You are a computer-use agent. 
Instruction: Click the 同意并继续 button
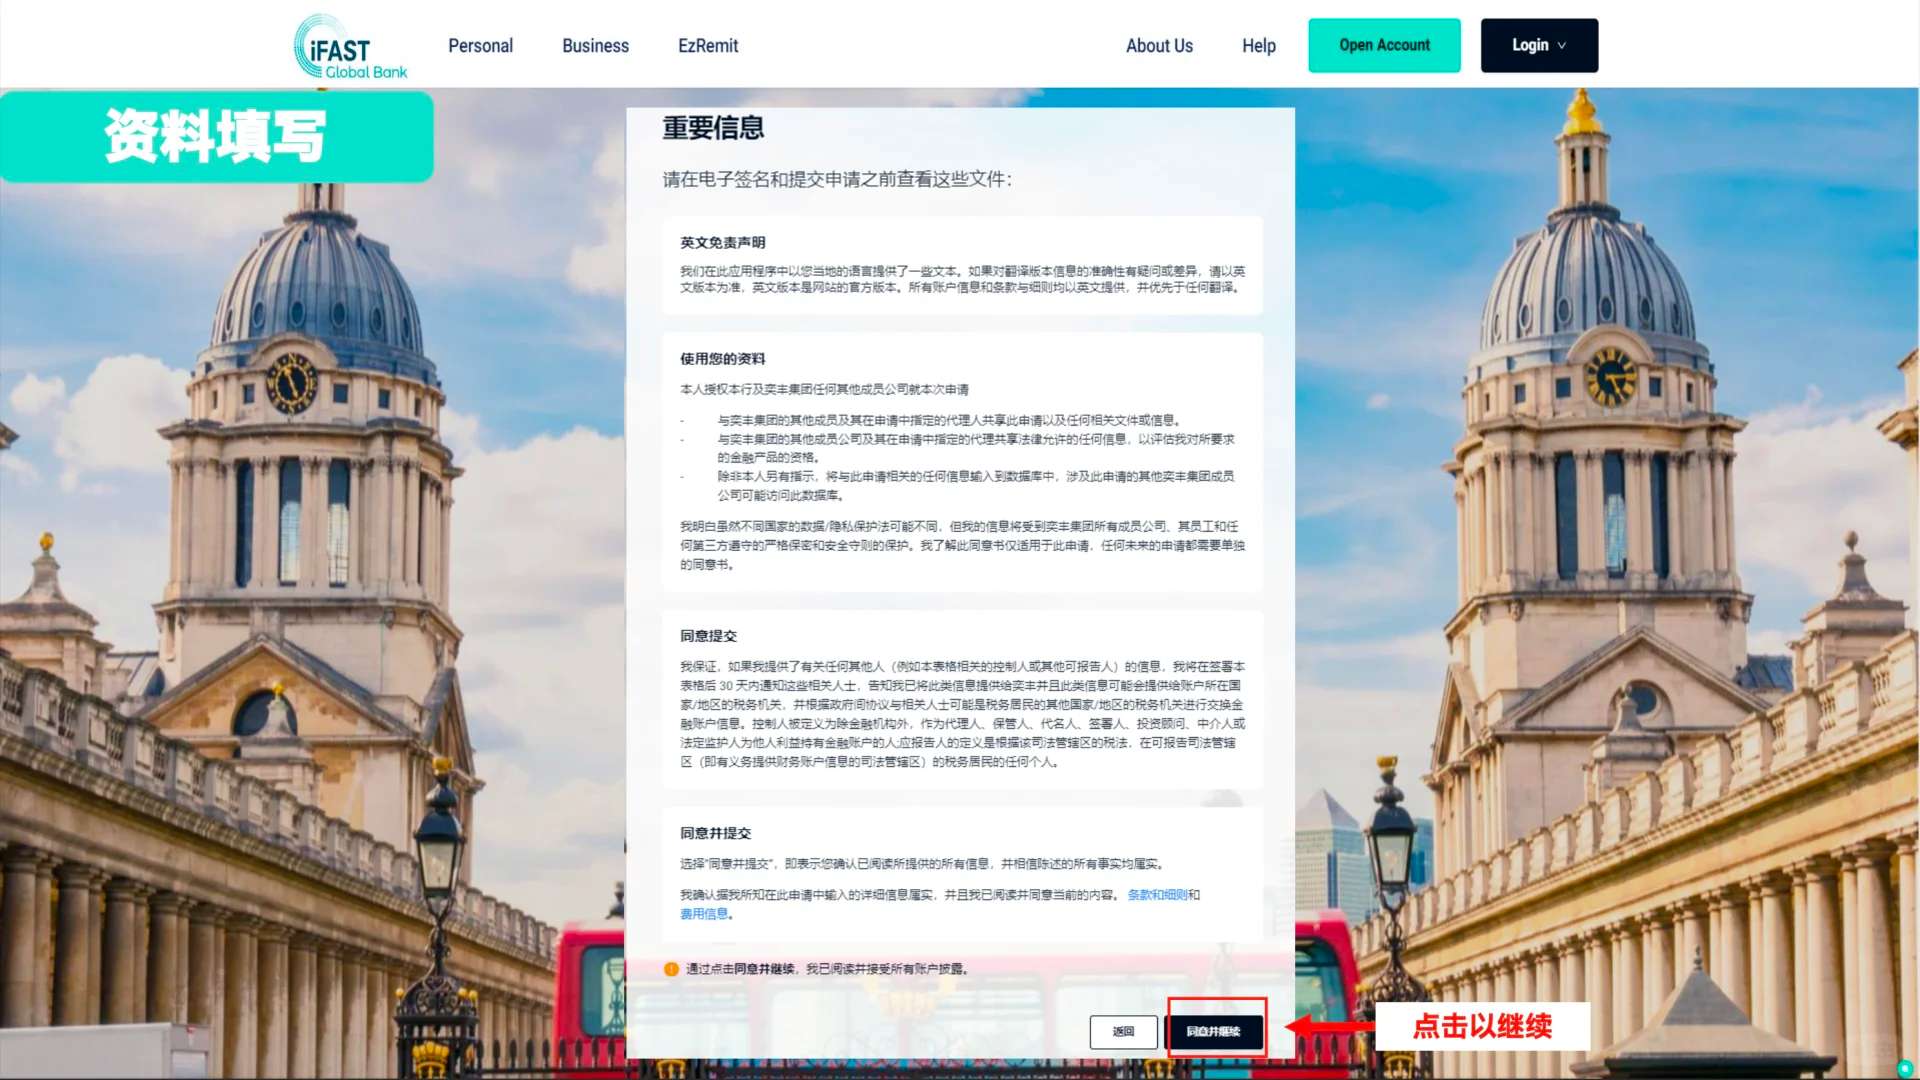(x=1214, y=1031)
